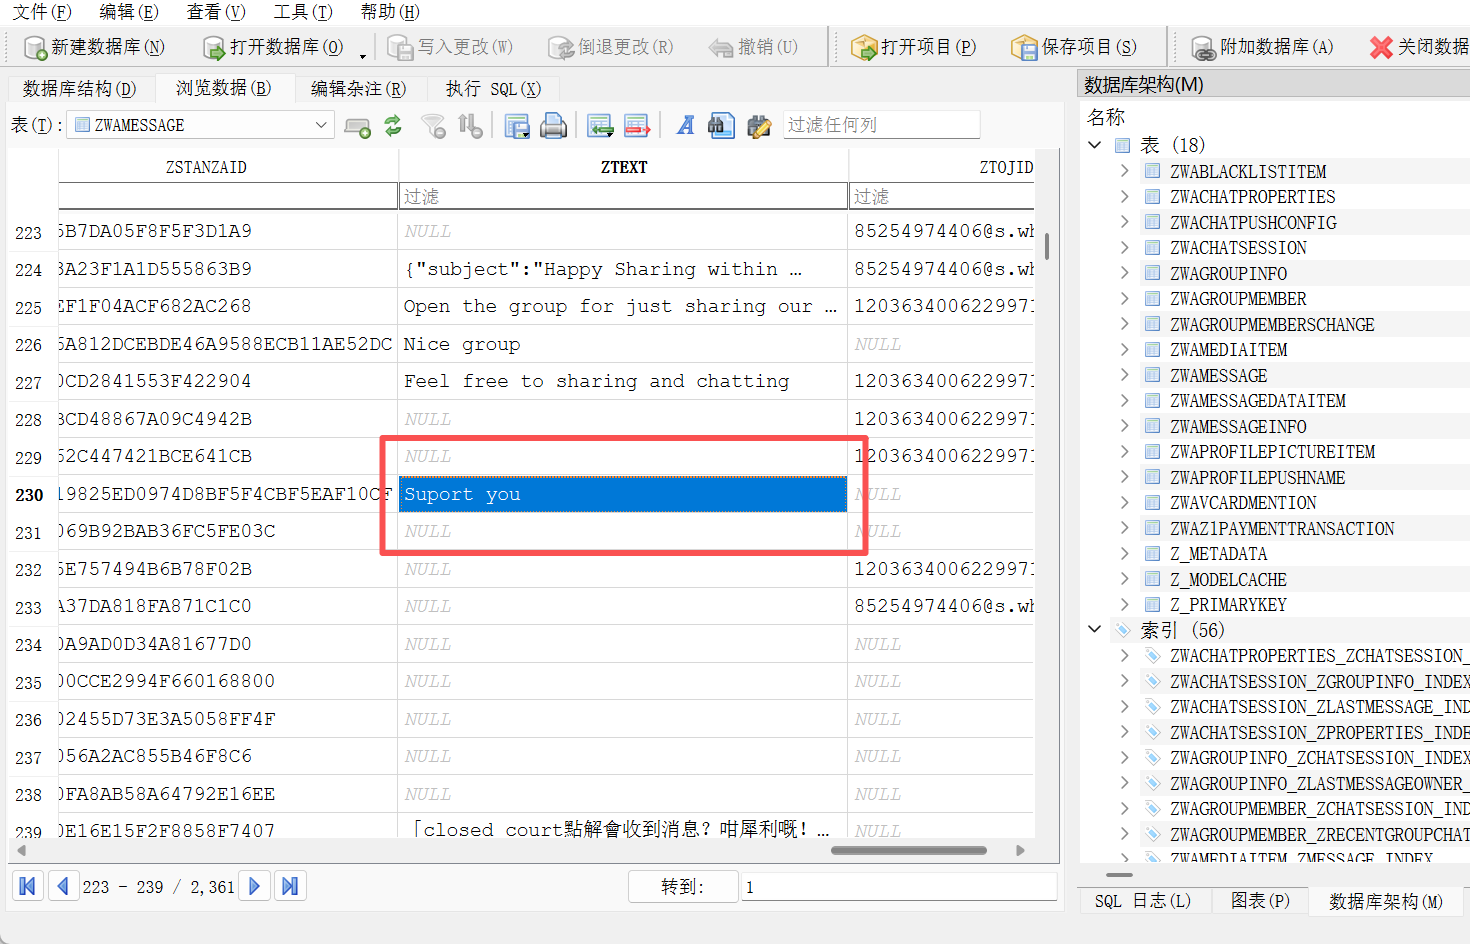Image resolution: width=1470 pixels, height=944 pixels.
Task: Open the 帮助(H) menu
Action: (390, 12)
